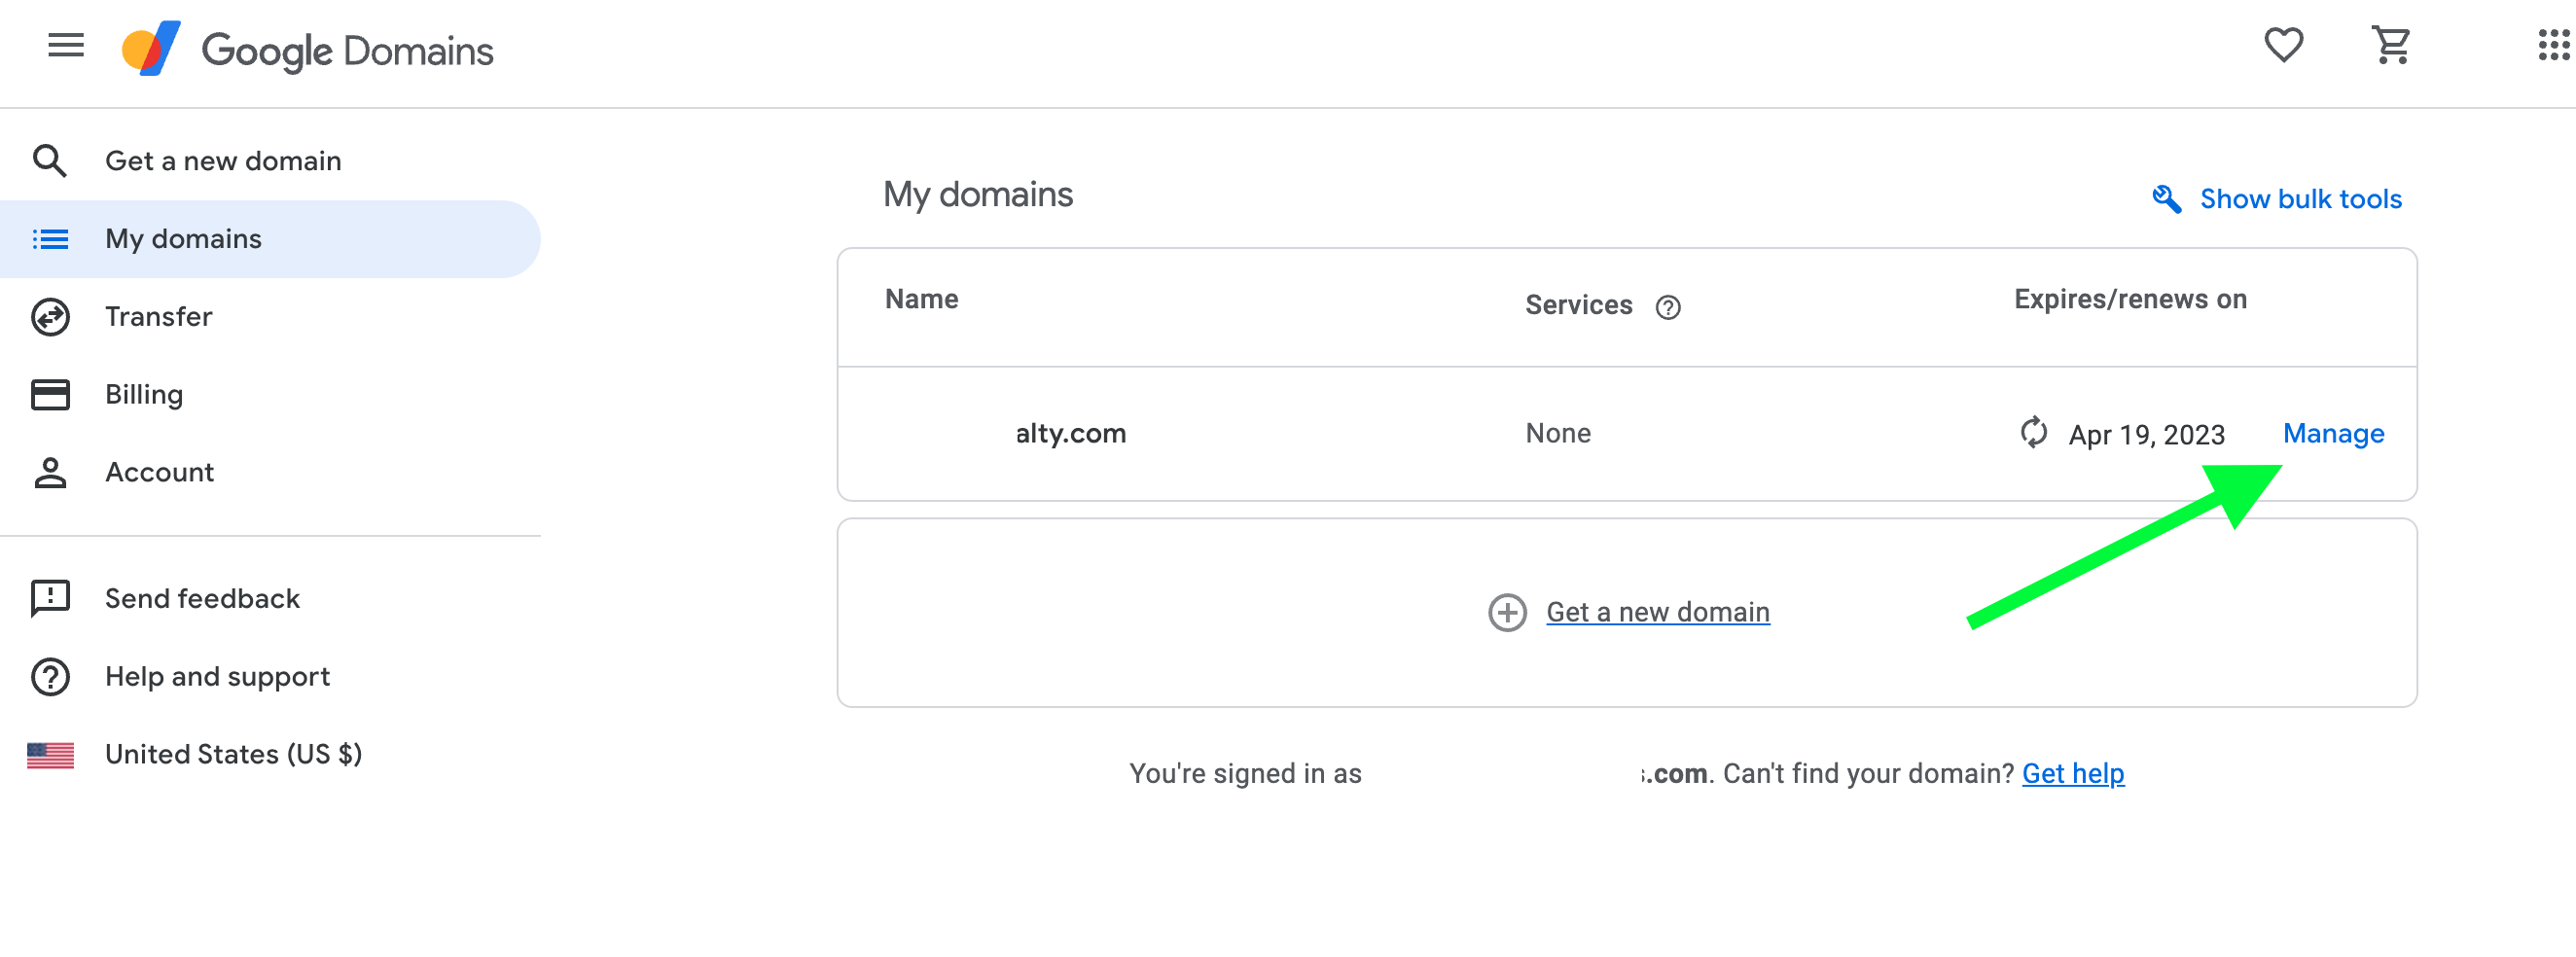Open Help and support

click(217, 677)
